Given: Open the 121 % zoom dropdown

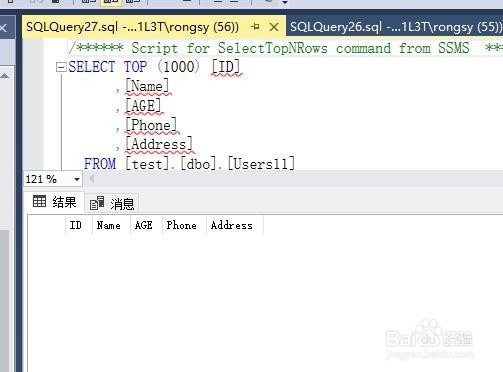Looking at the screenshot, I should [77, 179].
